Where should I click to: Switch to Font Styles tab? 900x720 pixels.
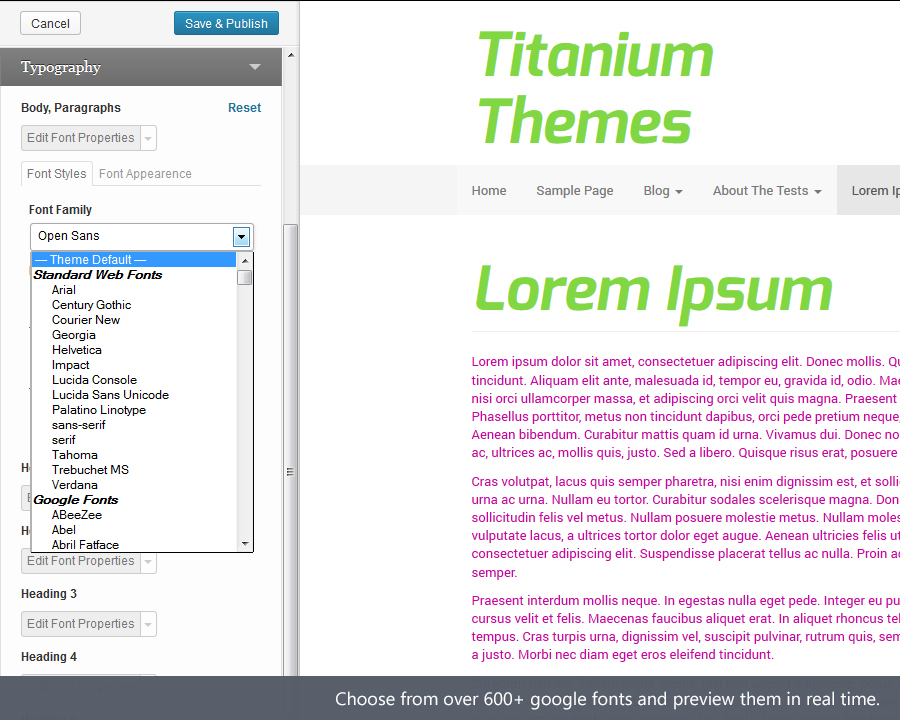[56, 173]
